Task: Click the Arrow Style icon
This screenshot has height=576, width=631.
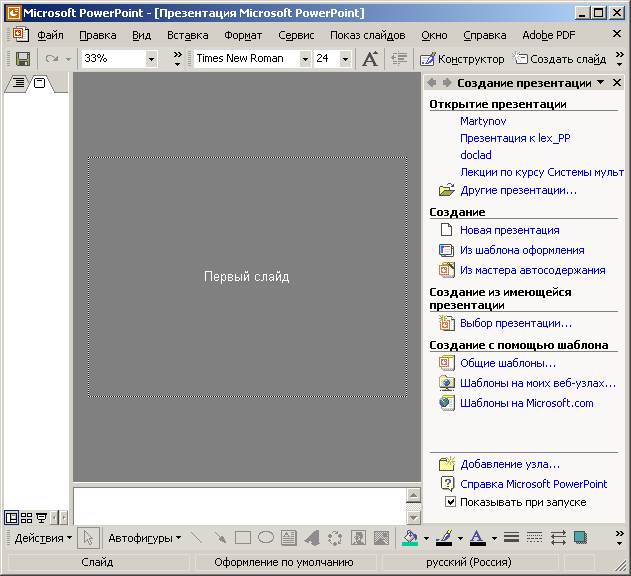Action: point(558,538)
